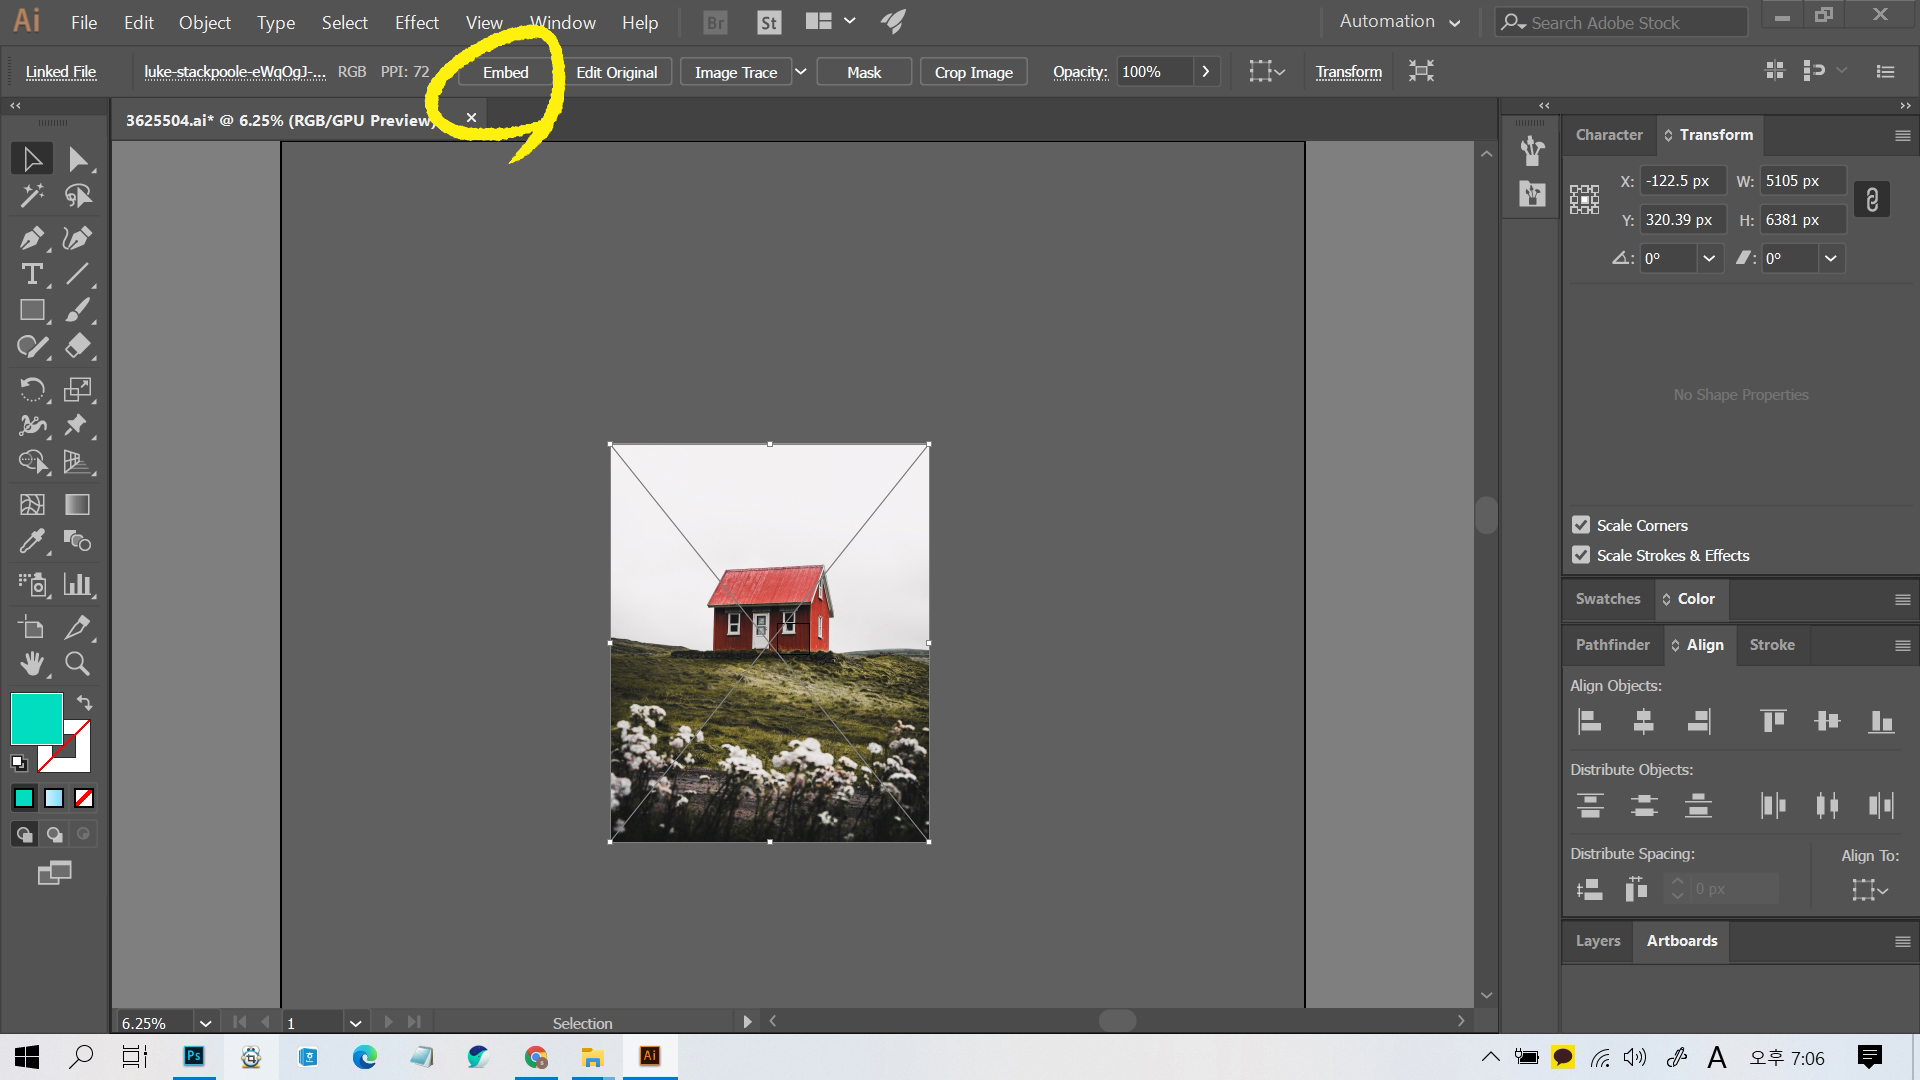Select the Rotate tool

click(x=31, y=389)
